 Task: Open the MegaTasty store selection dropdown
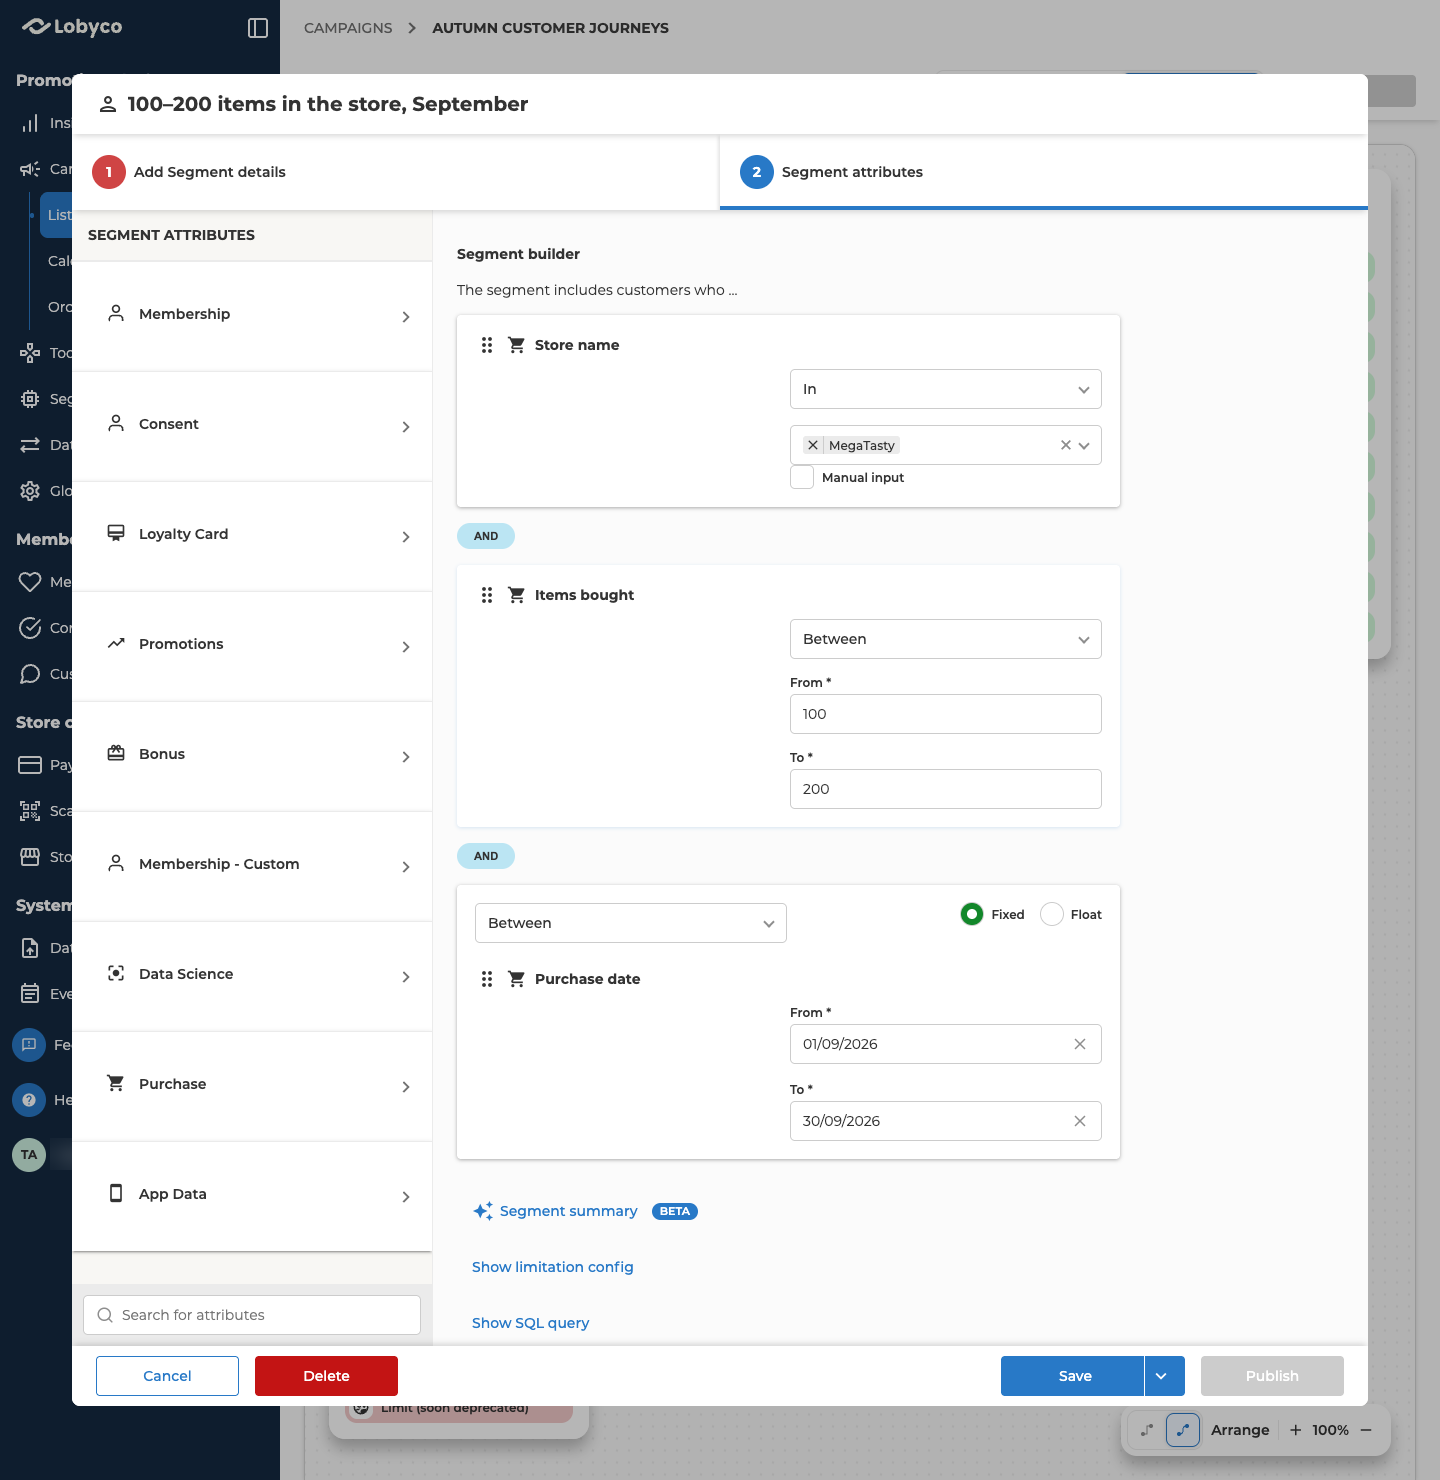click(1084, 445)
